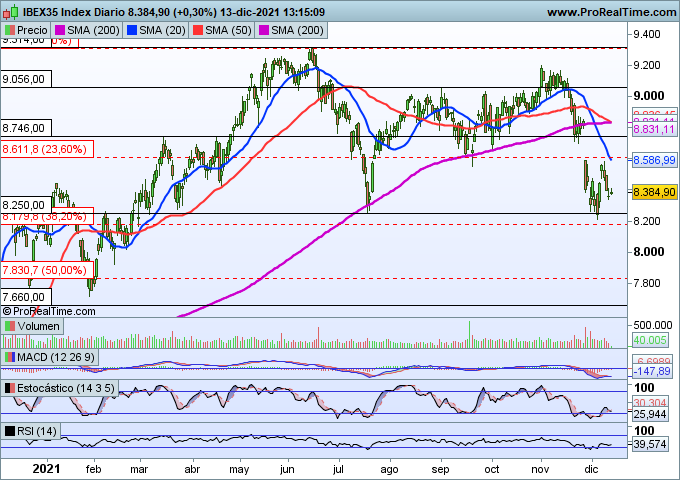680x480 pixels.
Task: Click the black RSI panel icon
Action: click(10, 431)
